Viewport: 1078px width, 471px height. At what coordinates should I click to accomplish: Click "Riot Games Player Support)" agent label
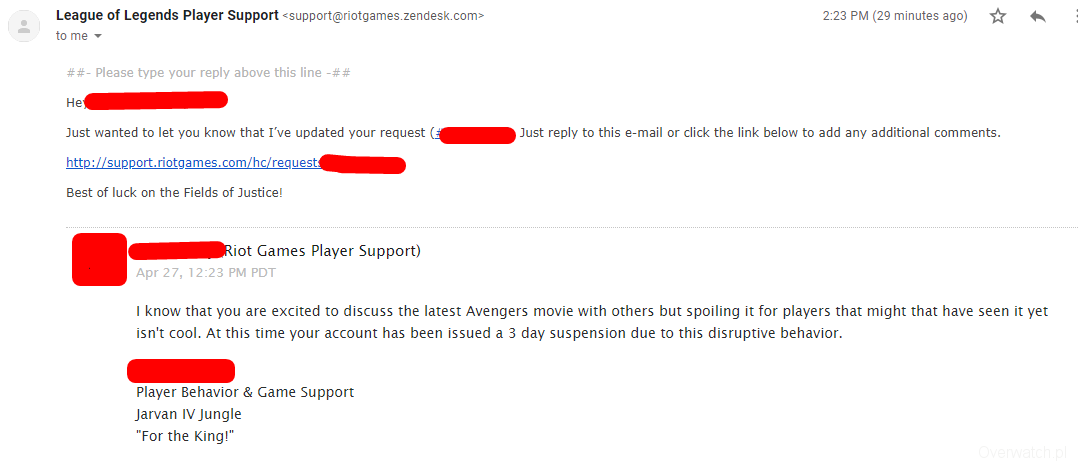[322, 251]
